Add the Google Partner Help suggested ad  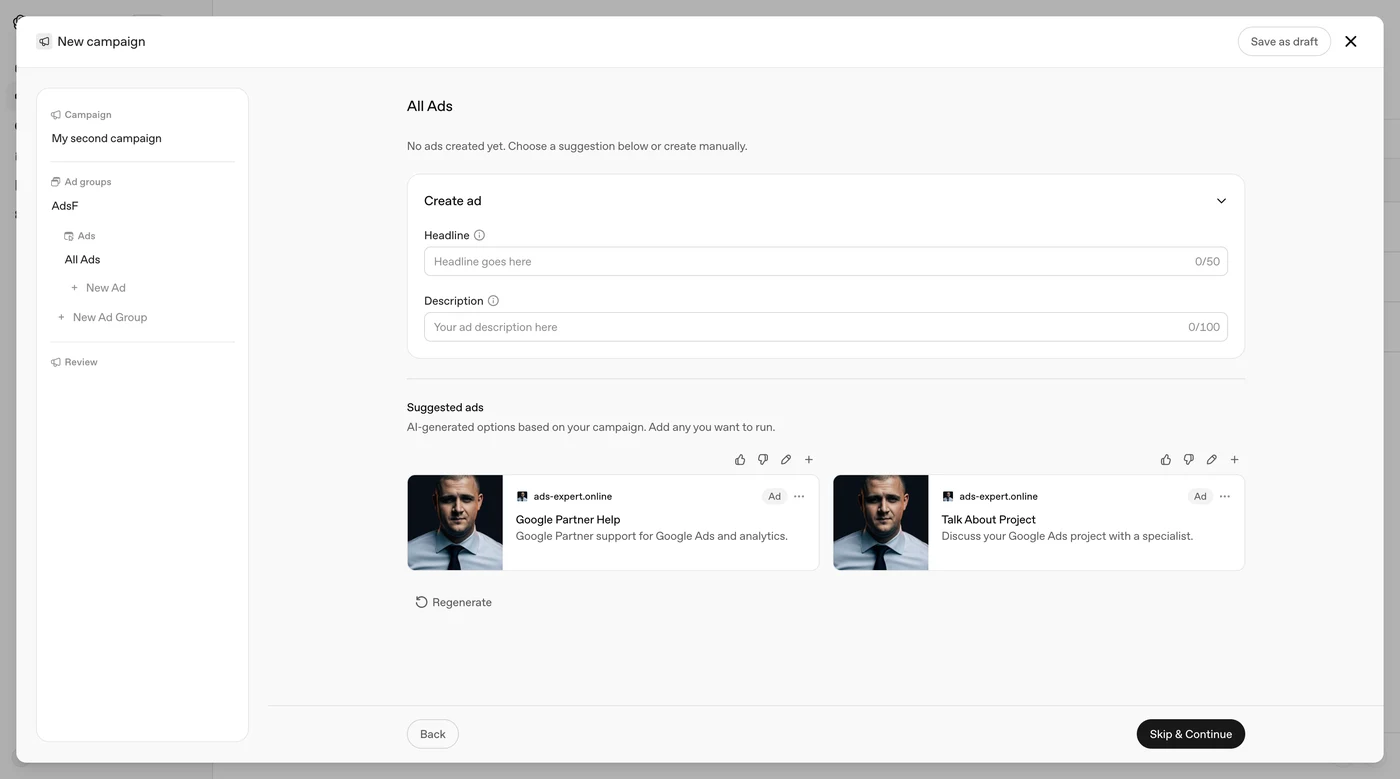point(809,460)
